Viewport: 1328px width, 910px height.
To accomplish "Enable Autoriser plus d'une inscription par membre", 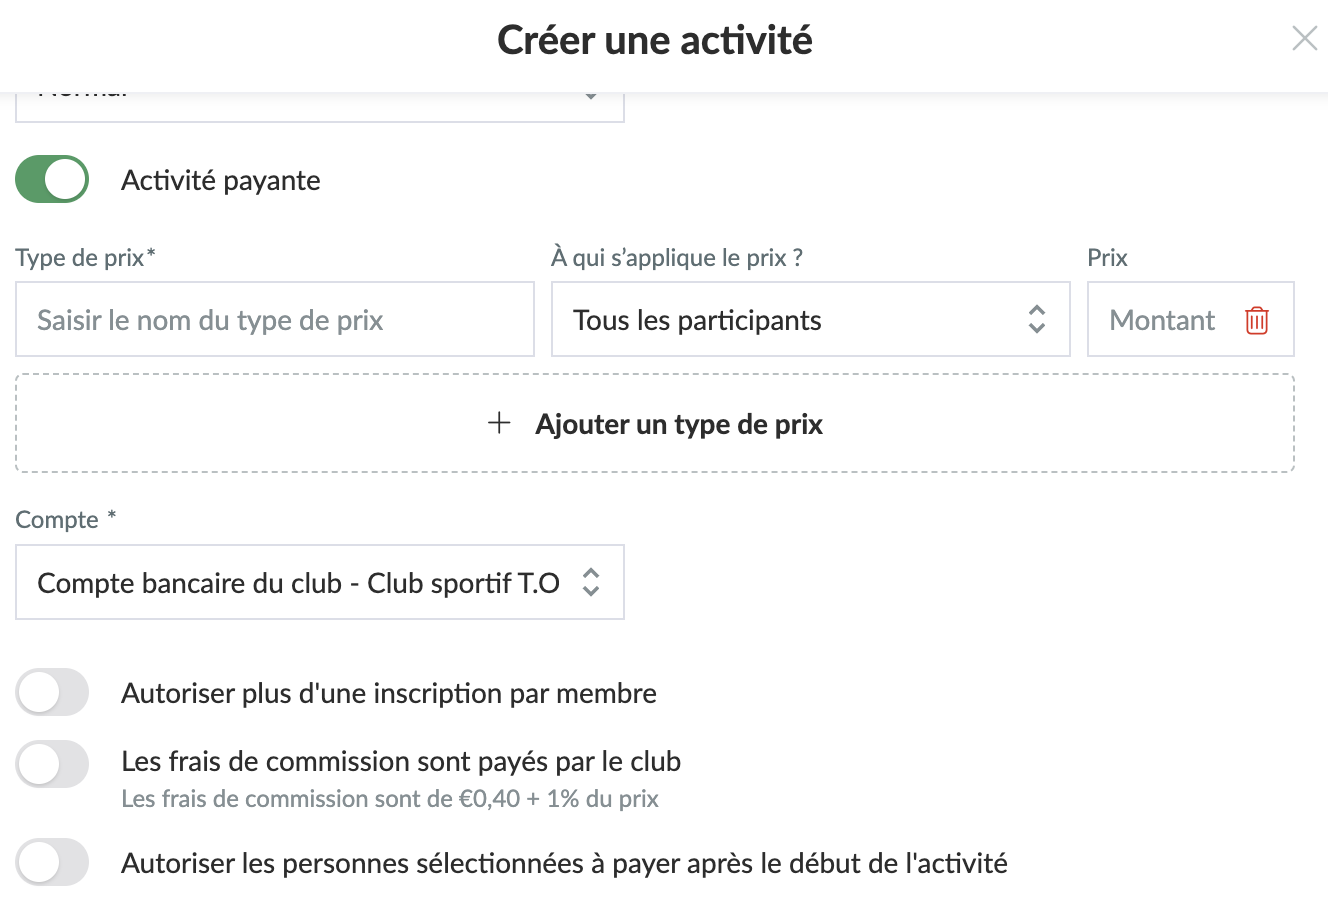I will 52,693.
